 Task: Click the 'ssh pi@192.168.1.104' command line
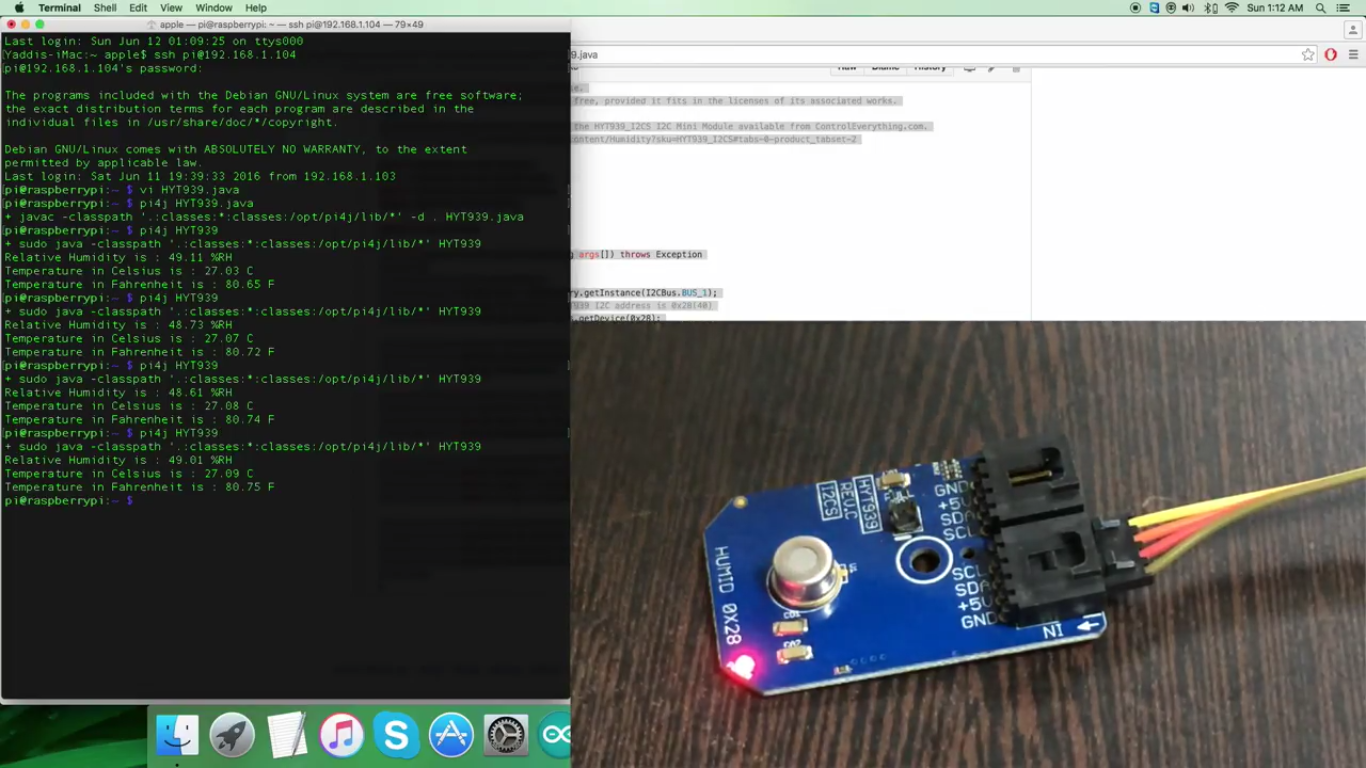click(x=150, y=55)
